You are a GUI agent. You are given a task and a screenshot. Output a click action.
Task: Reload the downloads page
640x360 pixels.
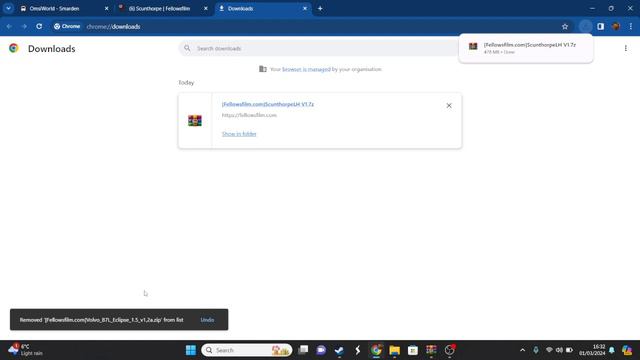(39, 27)
